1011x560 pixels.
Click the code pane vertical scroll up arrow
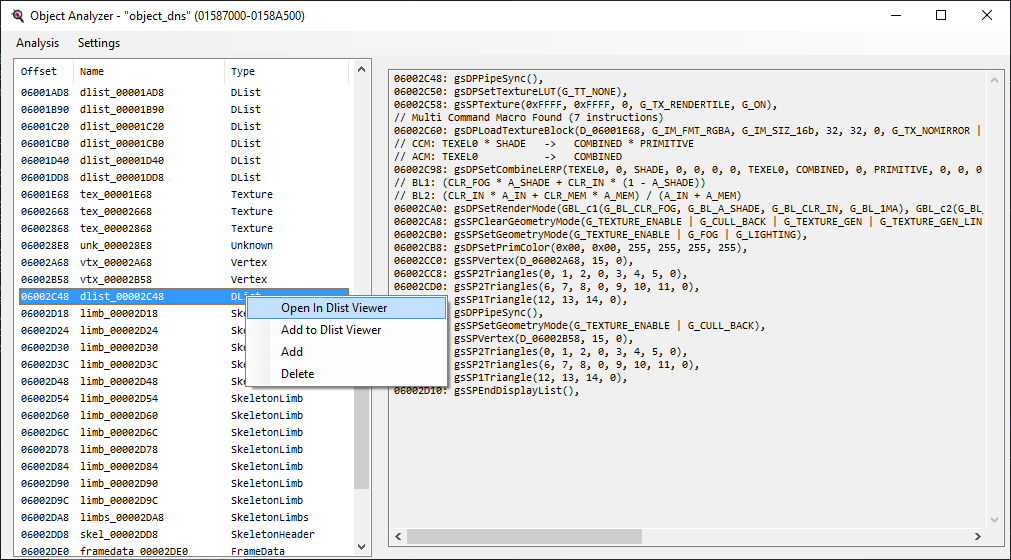(994, 81)
